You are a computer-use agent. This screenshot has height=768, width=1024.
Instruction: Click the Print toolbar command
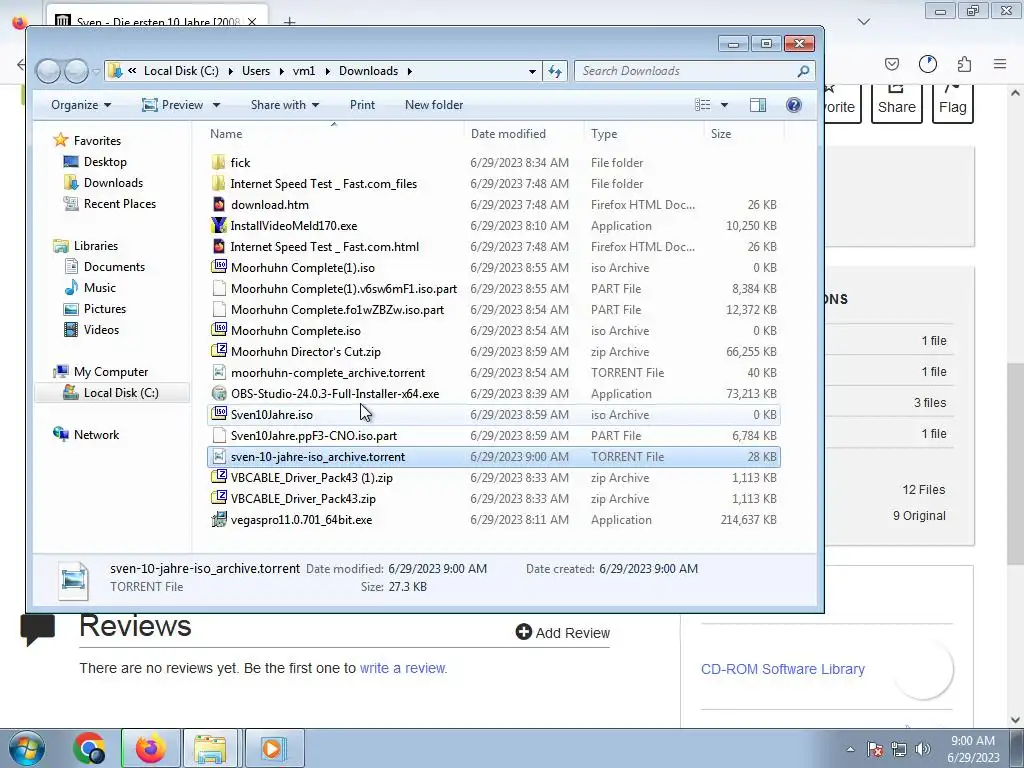362,105
